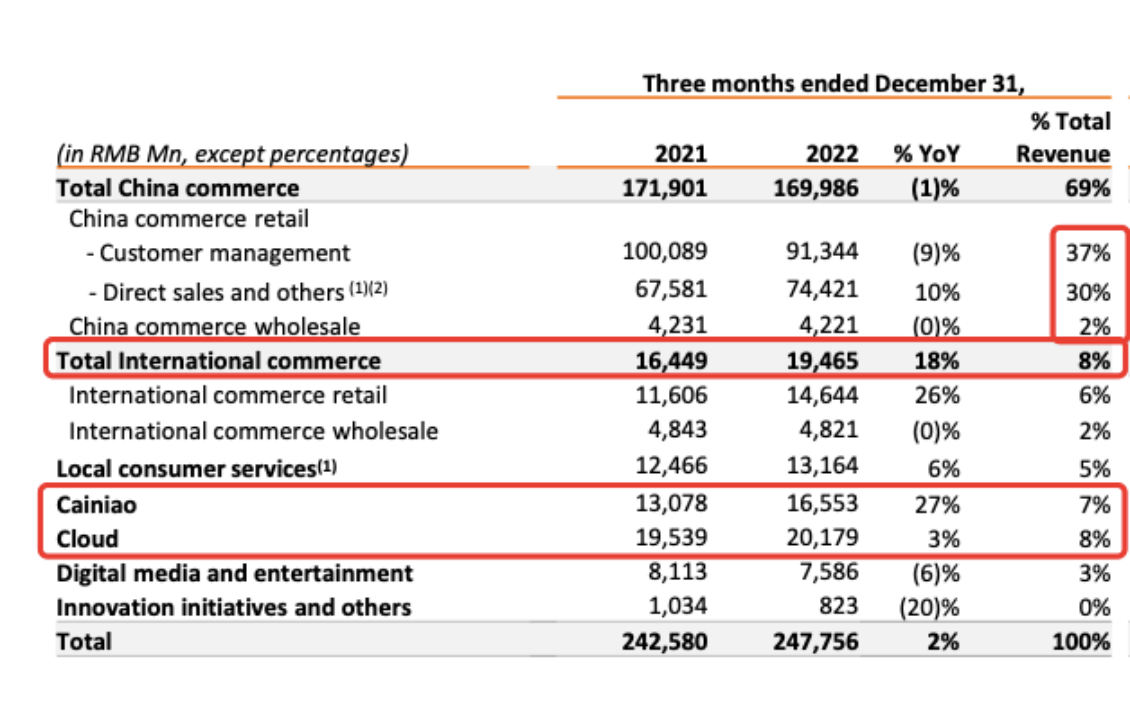Click the 'Digital media and entertainment' label
1130x720 pixels.
[x=234, y=573]
